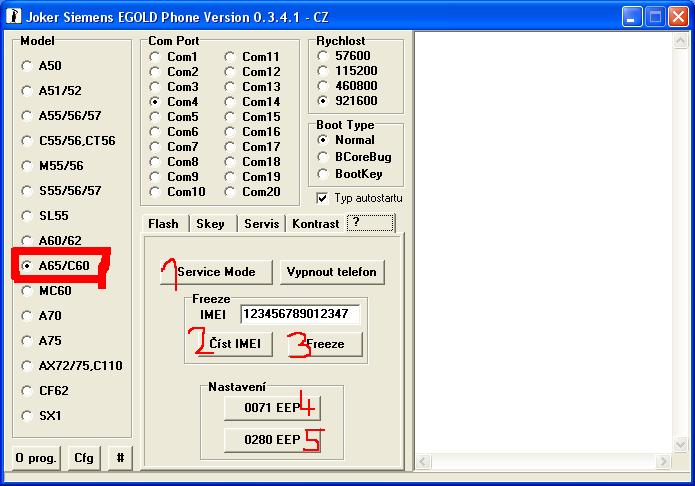Click the # button
This screenshot has height=486, width=695.
coord(120,458)
